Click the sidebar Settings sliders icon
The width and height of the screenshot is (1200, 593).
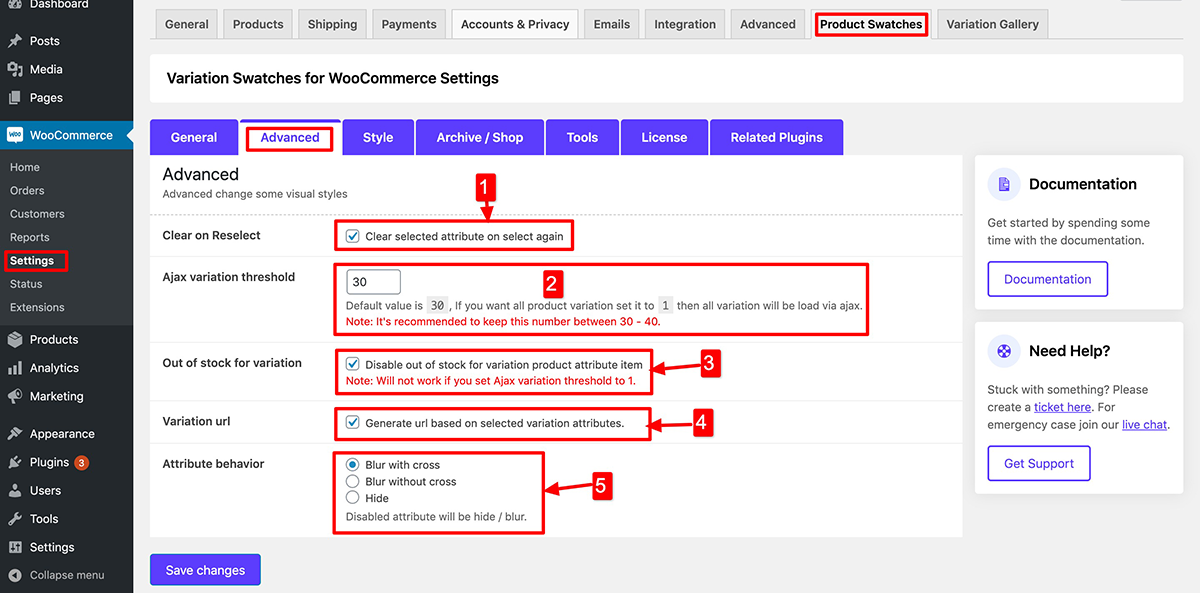pyautogui.click(x=15, y=547)
